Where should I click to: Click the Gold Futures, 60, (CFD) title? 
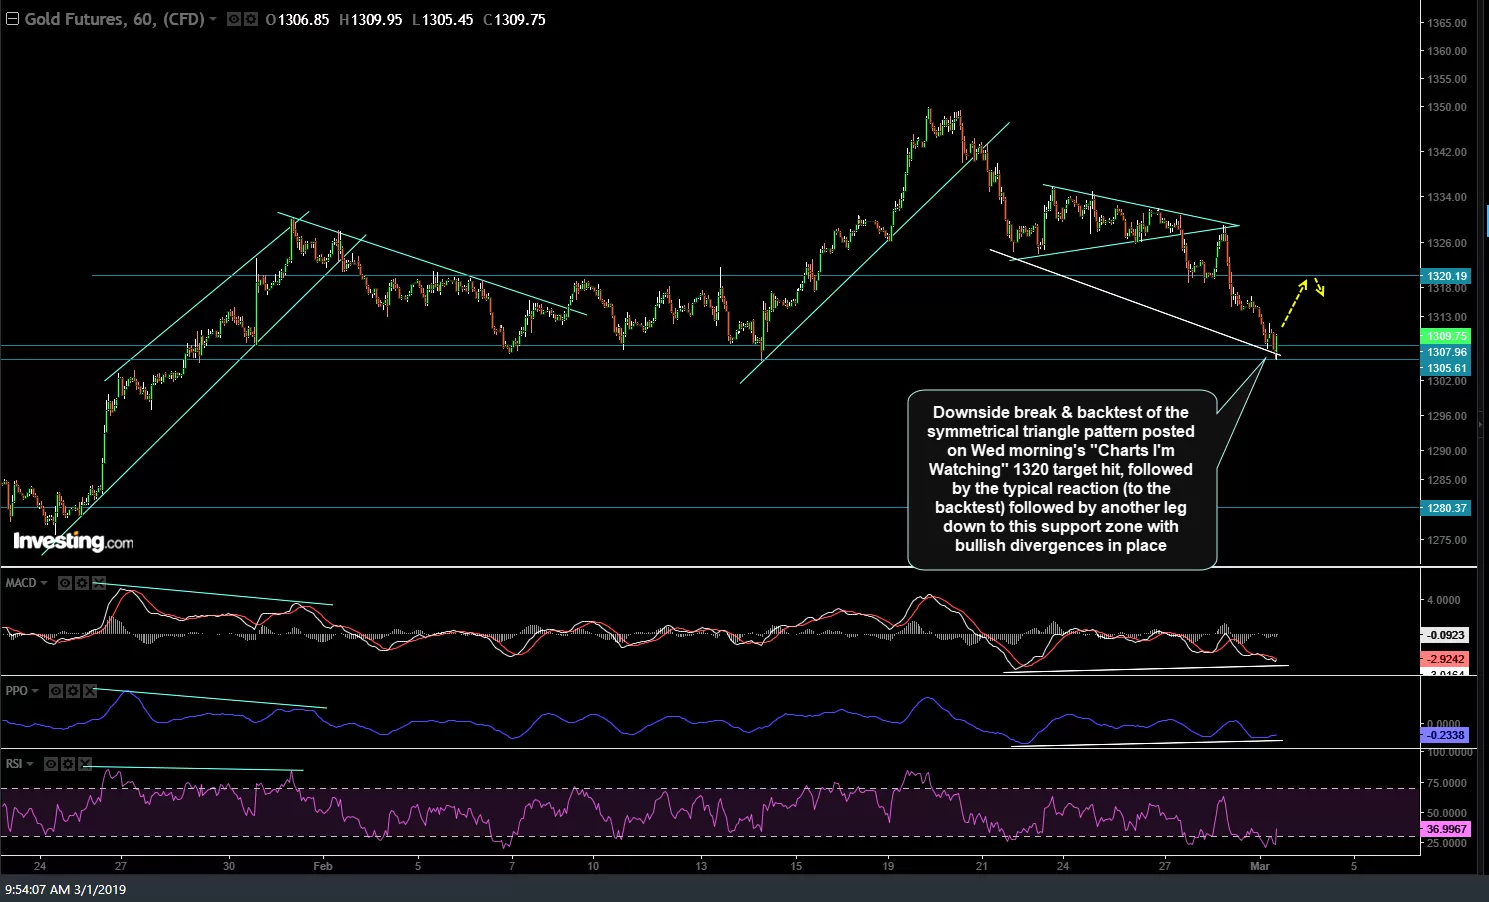point(114,19)
